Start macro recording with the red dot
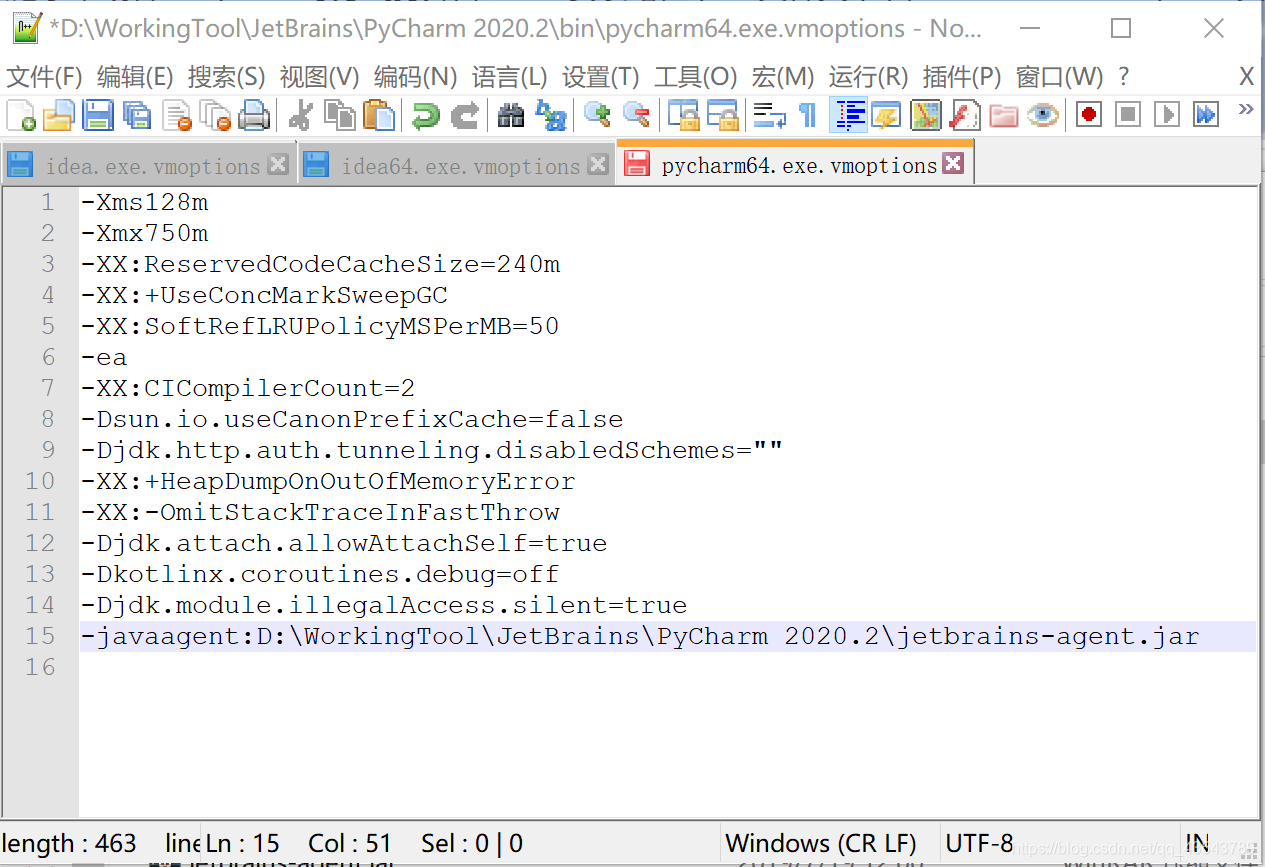 tap(1089, 115)
